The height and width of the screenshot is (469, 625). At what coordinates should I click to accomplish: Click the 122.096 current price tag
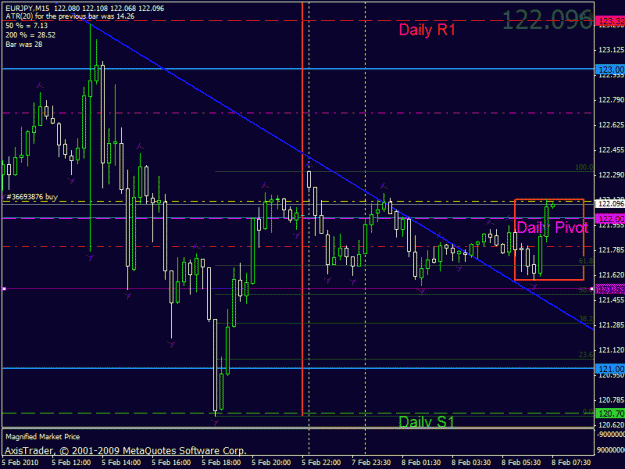[610, 204]
